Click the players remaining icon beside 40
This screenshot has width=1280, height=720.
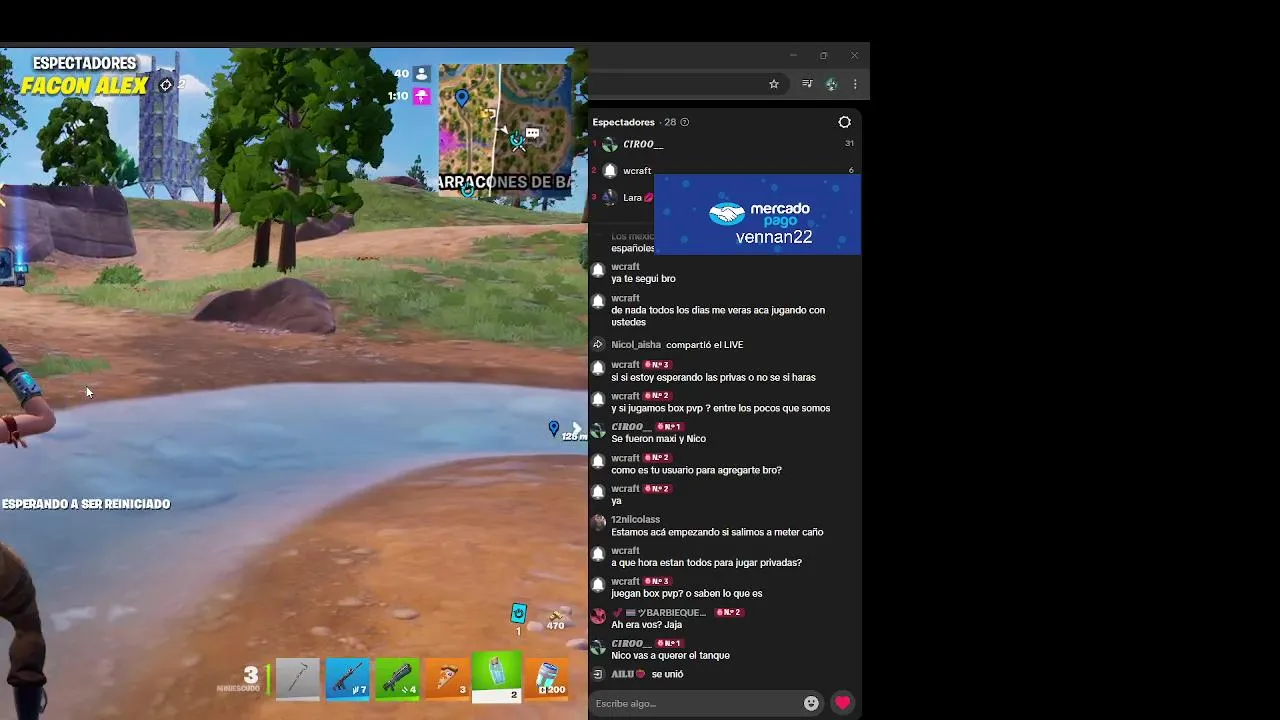(422, 74)
